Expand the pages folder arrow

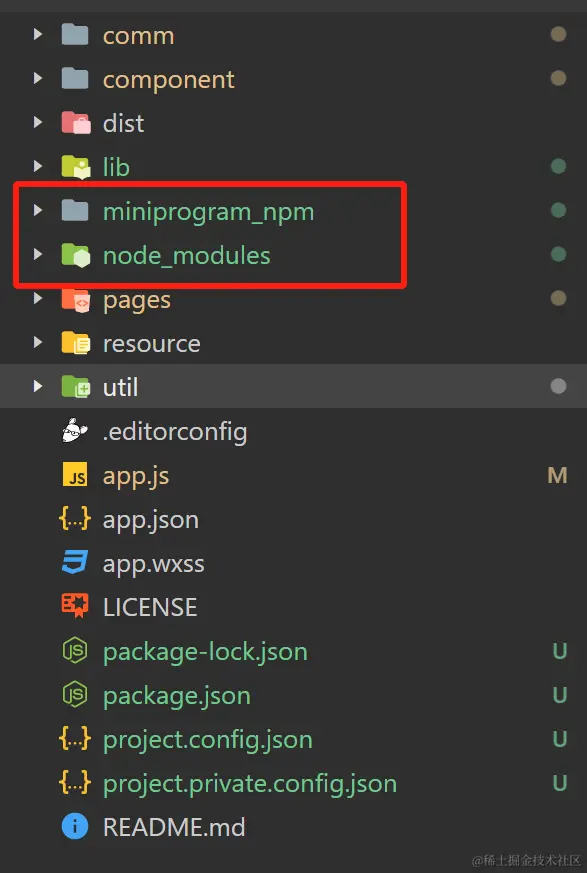pos(37,298)
